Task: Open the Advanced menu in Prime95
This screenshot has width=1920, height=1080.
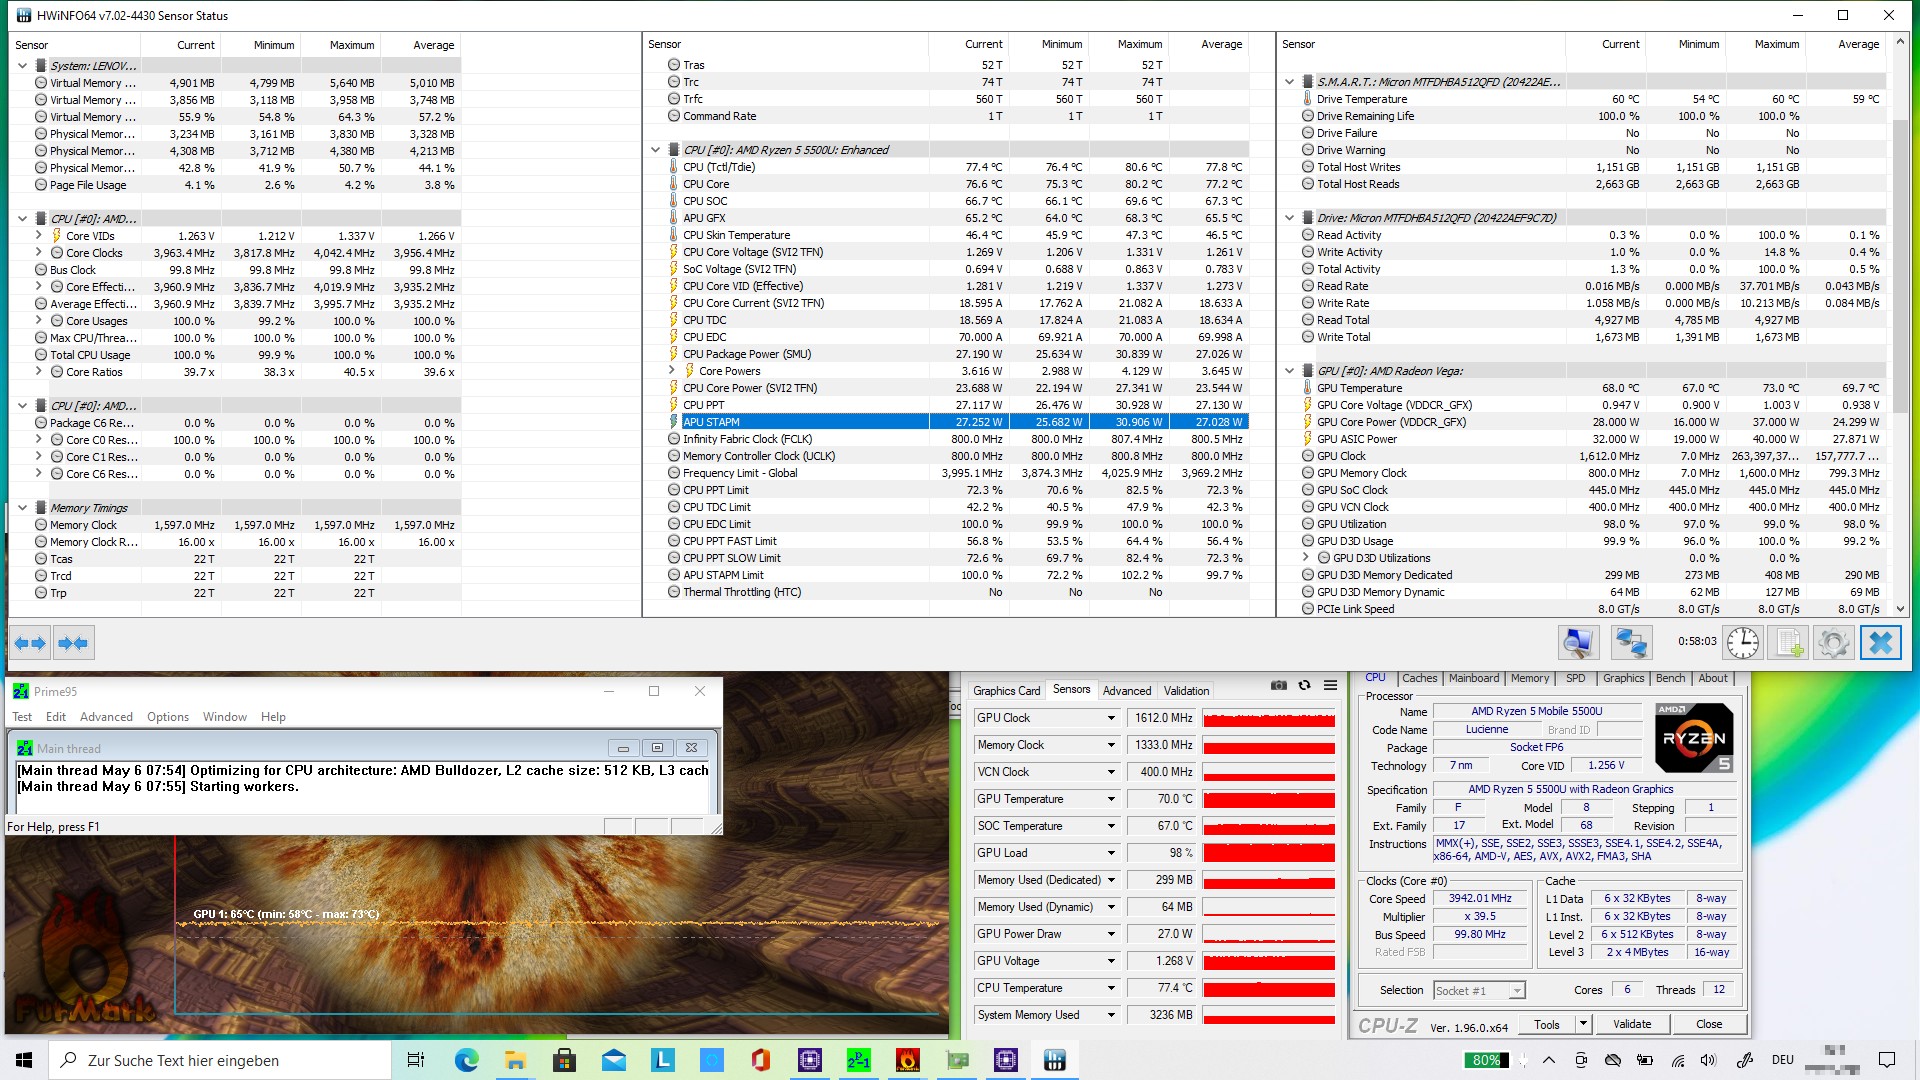Action: coord(106,717)
